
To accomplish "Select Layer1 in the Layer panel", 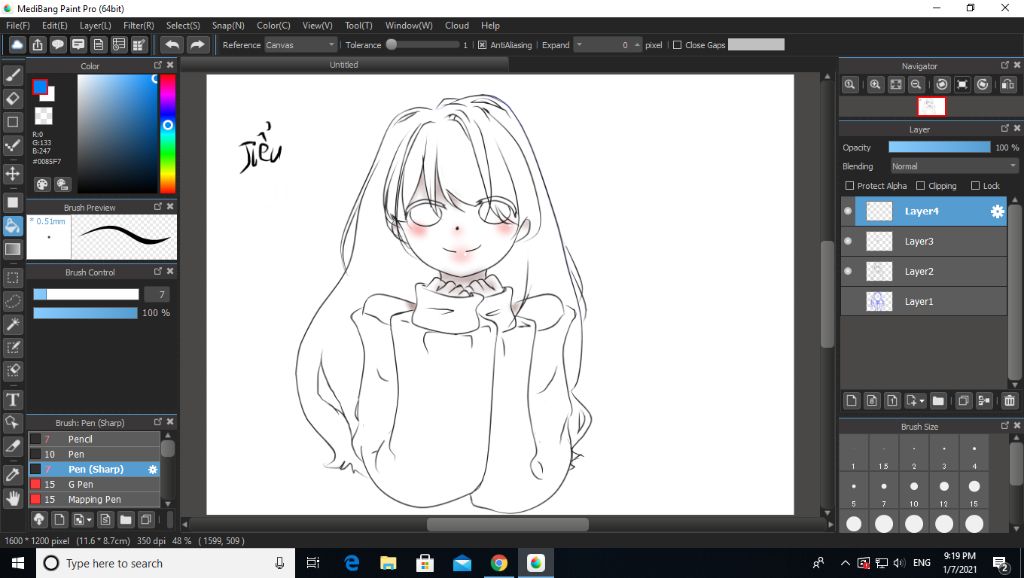I will [924, 301].
